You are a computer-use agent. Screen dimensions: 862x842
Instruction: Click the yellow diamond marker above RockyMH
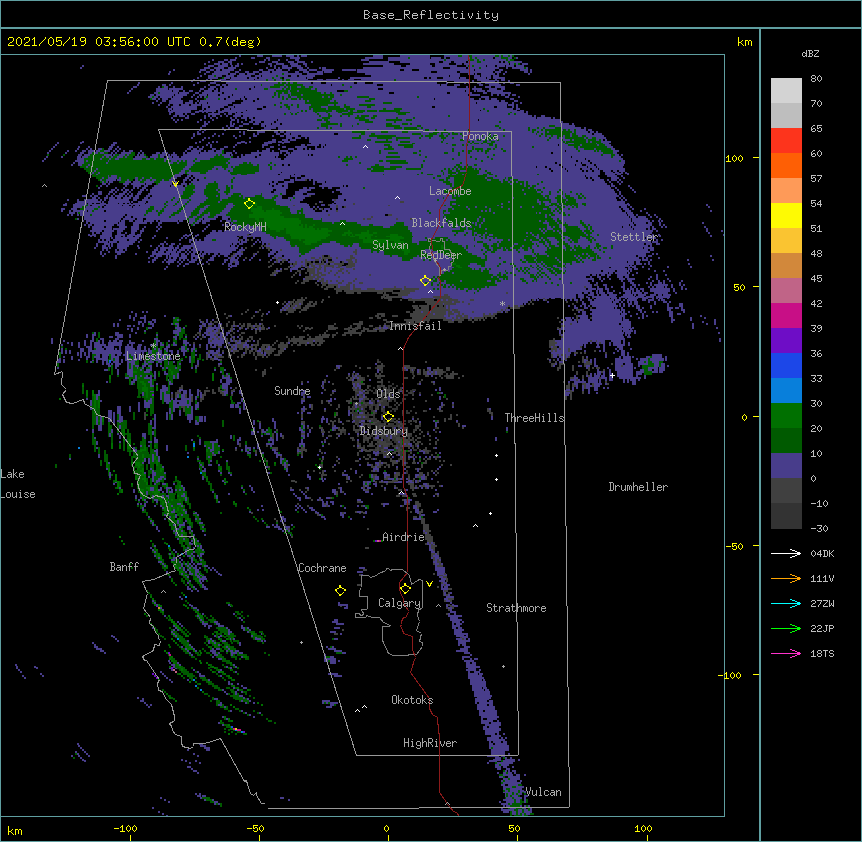pos(249,204)
